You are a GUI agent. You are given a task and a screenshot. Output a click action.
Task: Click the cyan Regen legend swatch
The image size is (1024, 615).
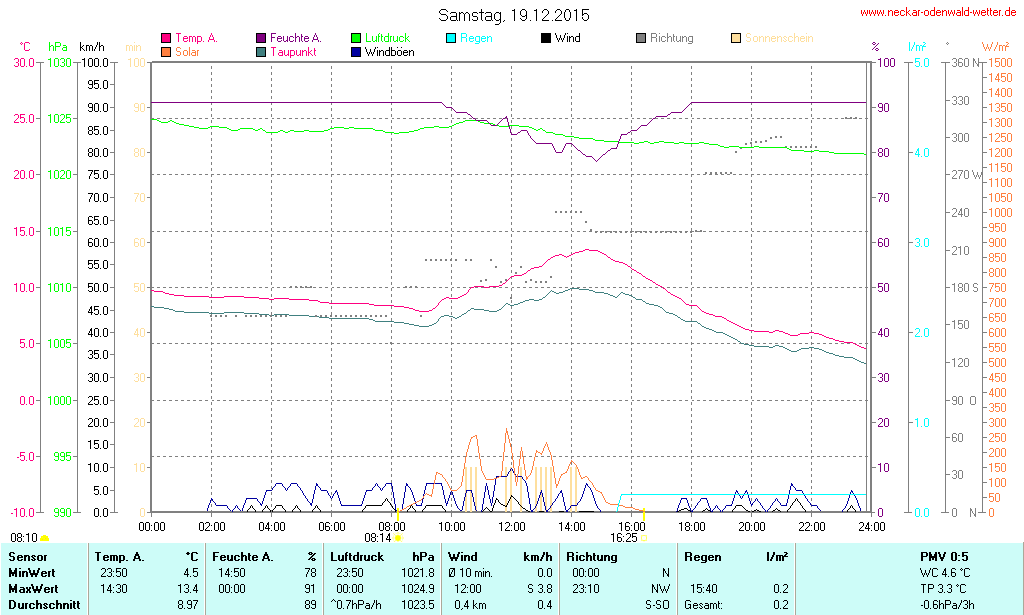451,38
